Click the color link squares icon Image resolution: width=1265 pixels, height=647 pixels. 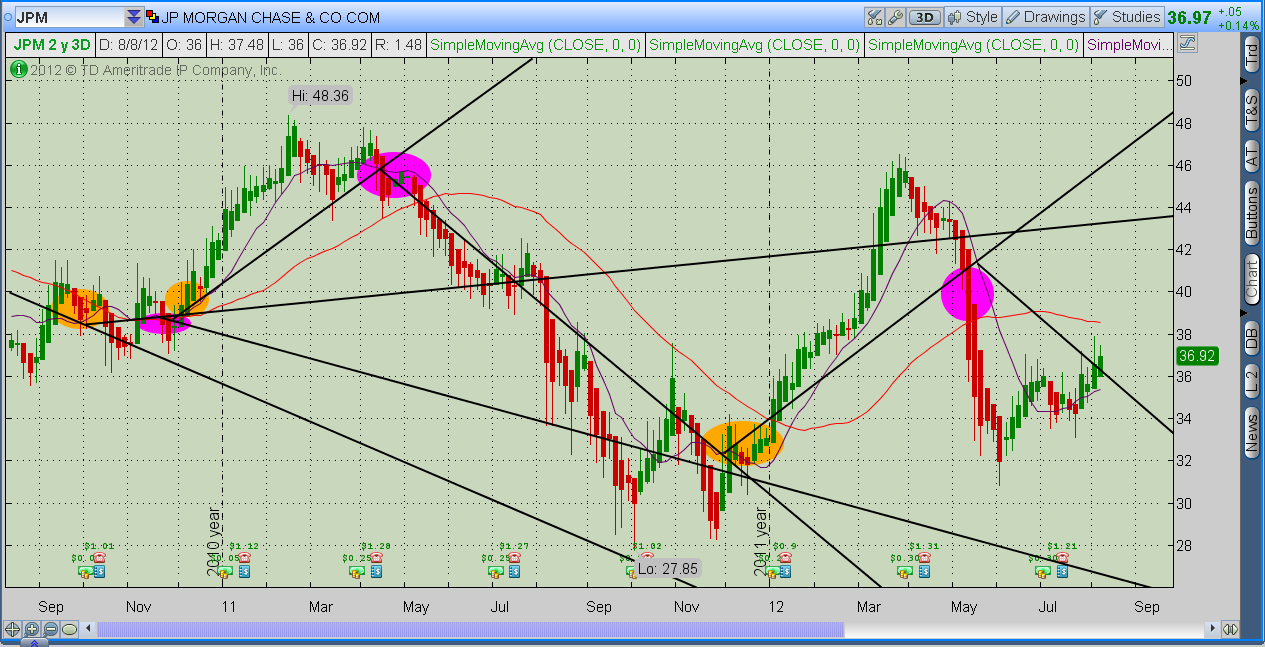click(152, 17)
